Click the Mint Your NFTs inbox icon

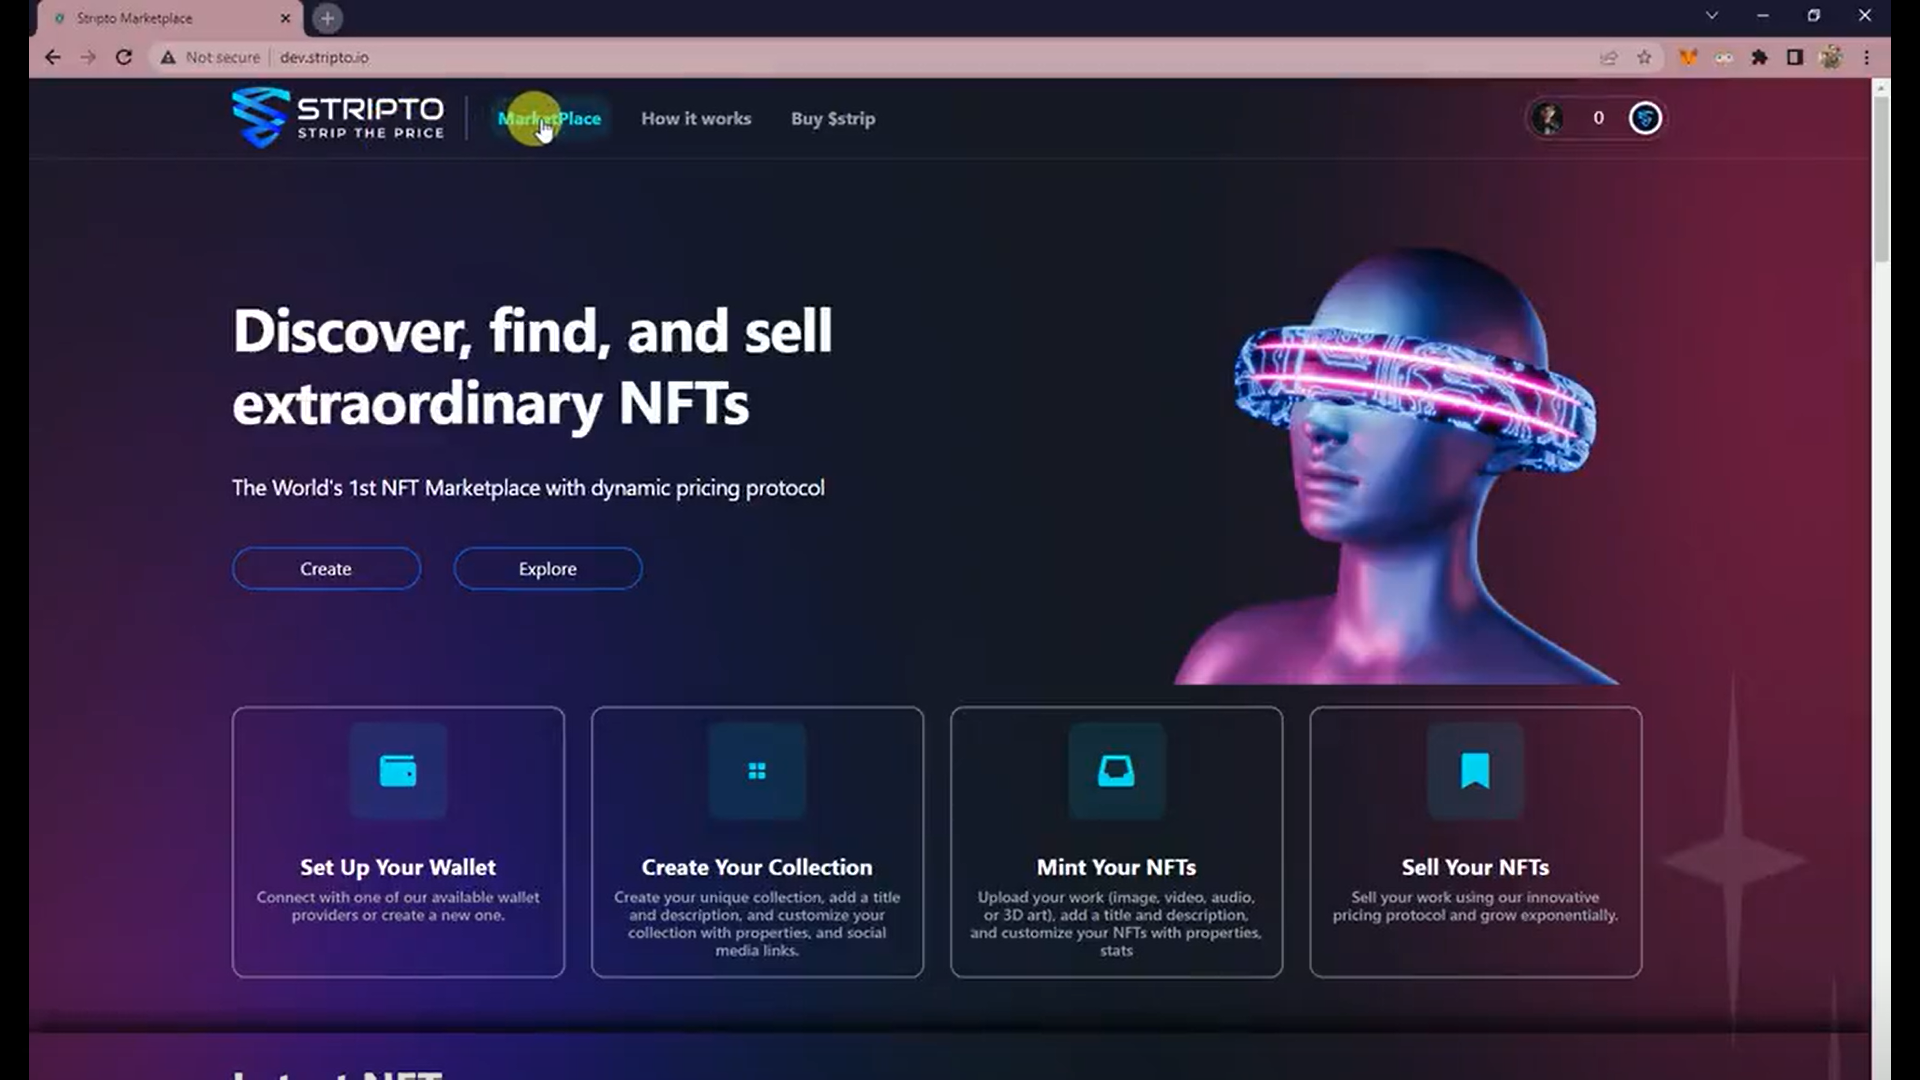pyautogui.click(x=1116, y=771)
